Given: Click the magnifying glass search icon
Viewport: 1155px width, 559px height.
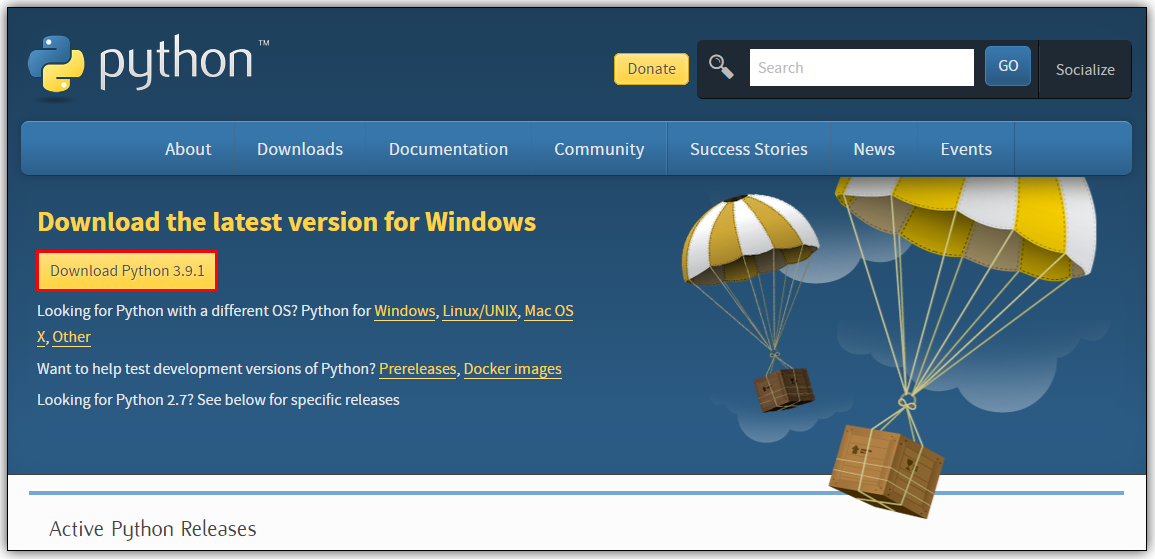Looking at the screenshot, I should click(721, 67).
